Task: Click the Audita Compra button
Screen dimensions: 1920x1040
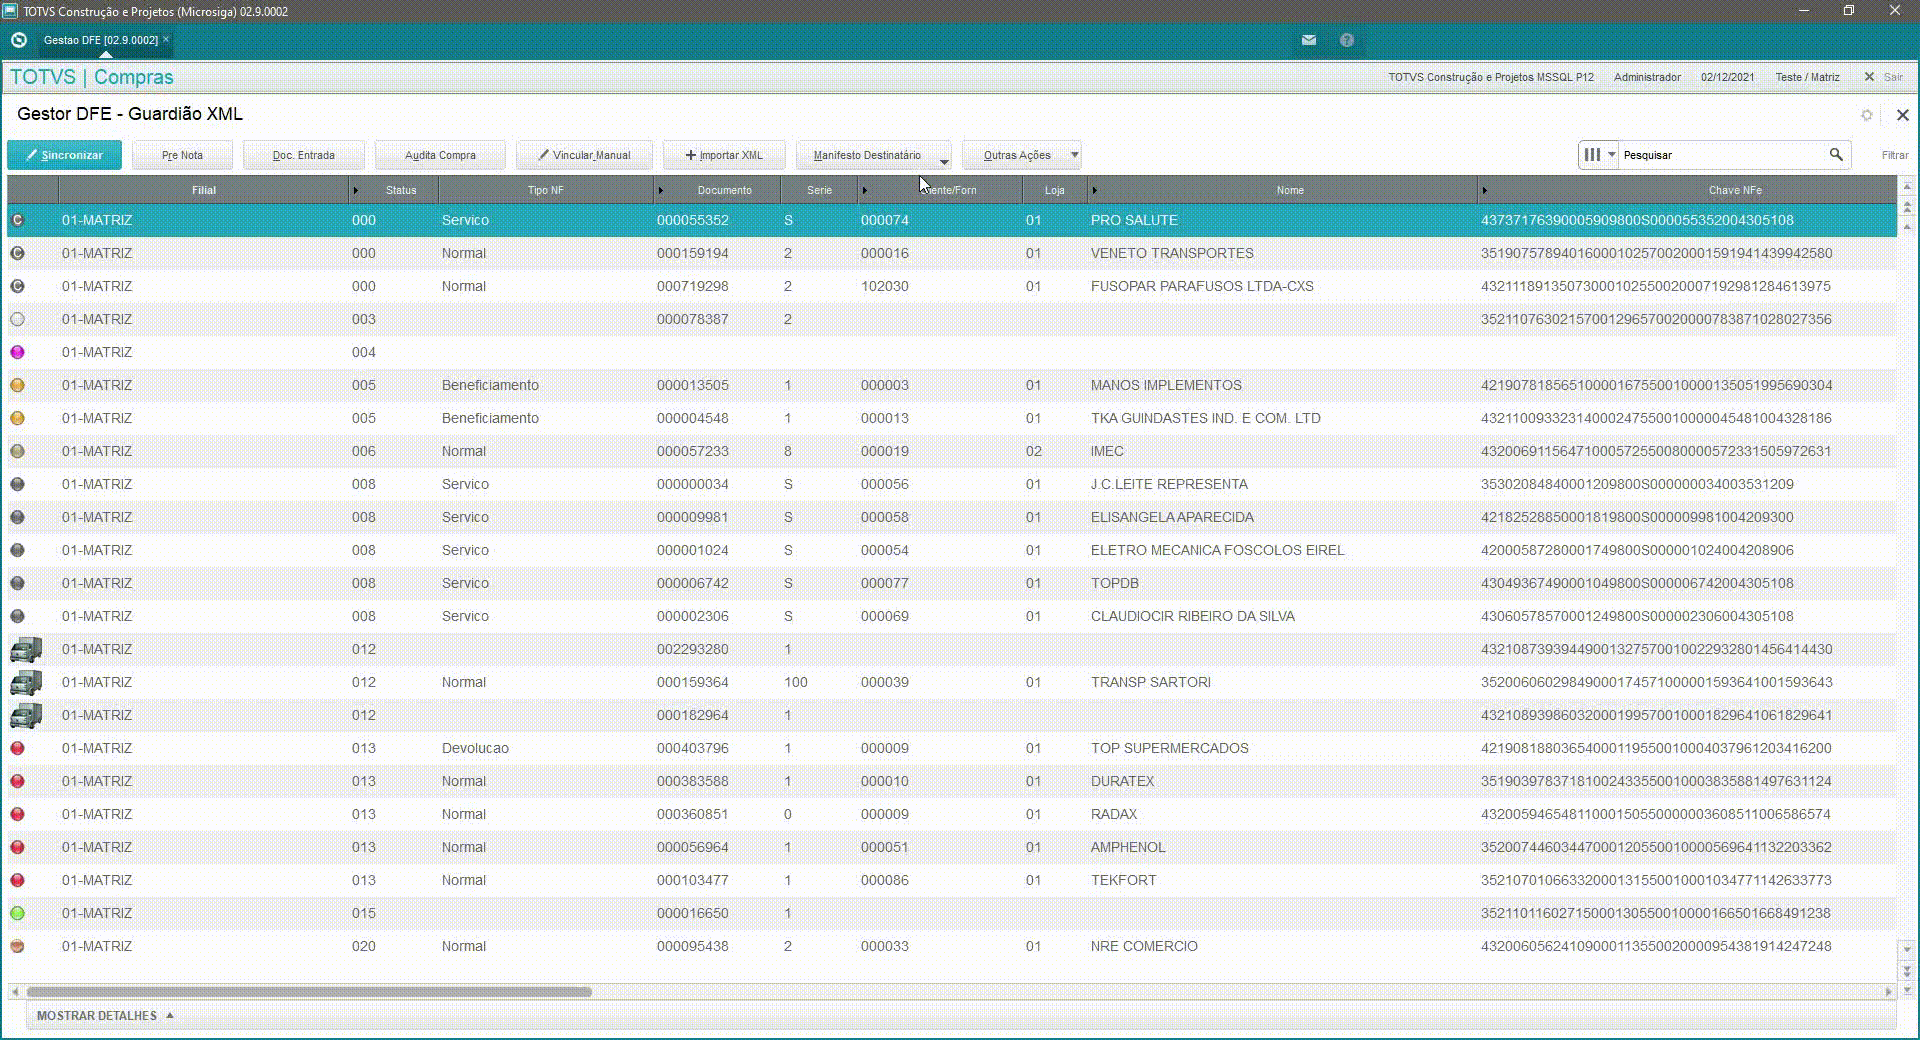Action: pos(440,155)
